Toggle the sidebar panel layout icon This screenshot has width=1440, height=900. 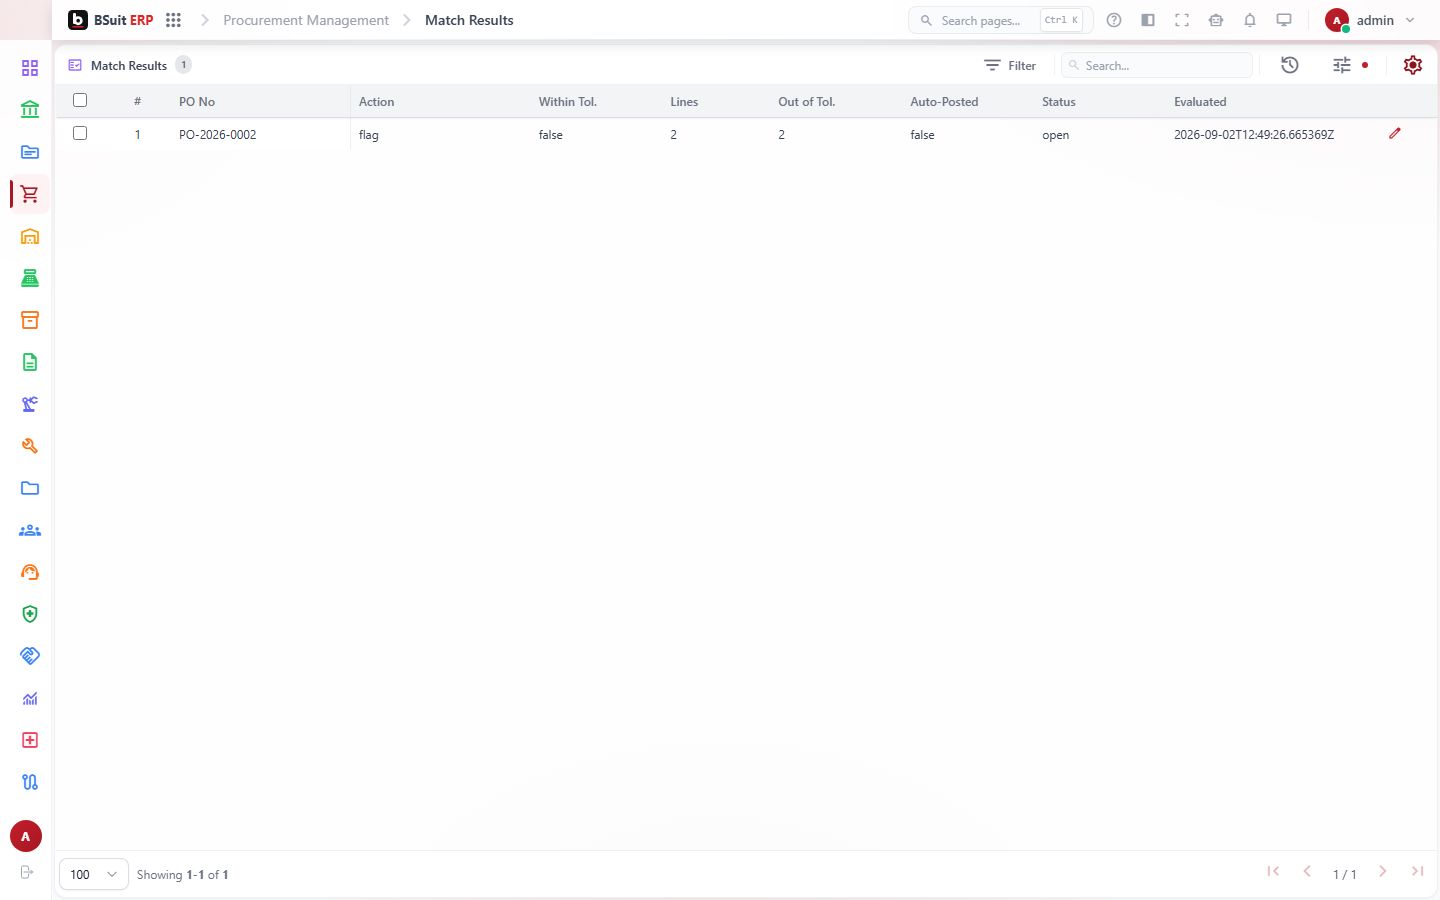(x=1148, y=20)
